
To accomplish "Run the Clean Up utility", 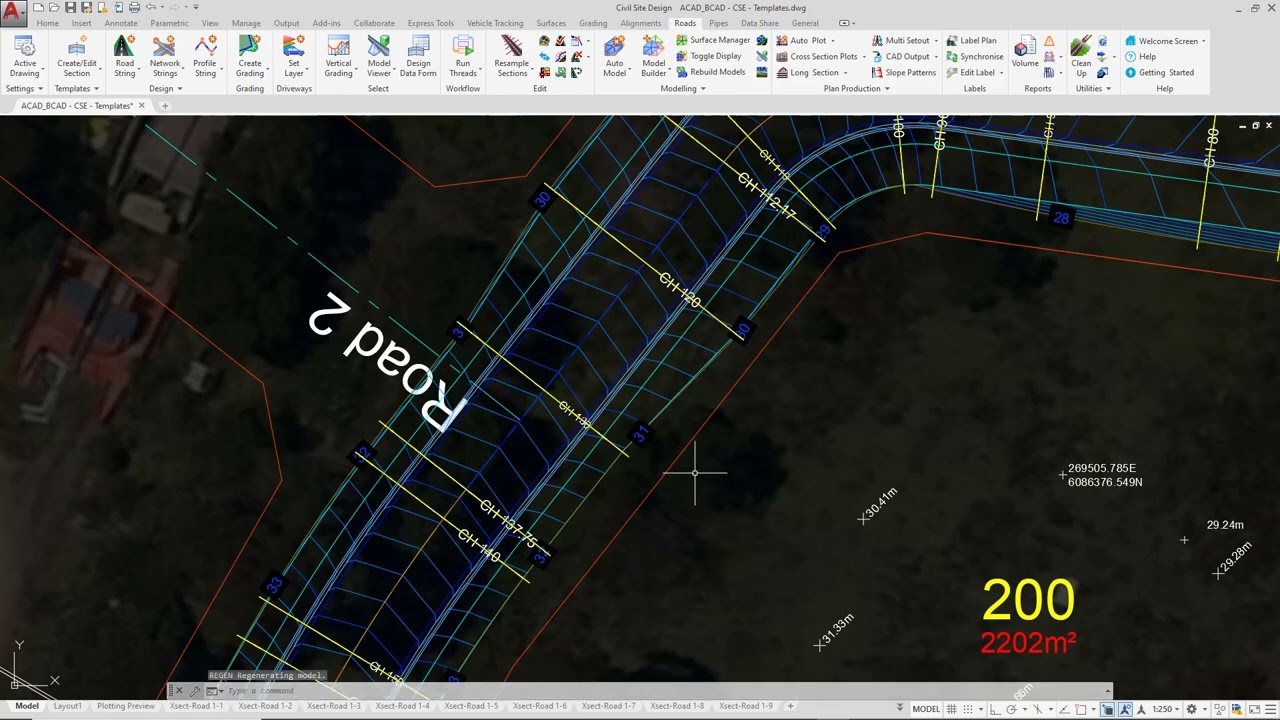I will click(1081, 56).
